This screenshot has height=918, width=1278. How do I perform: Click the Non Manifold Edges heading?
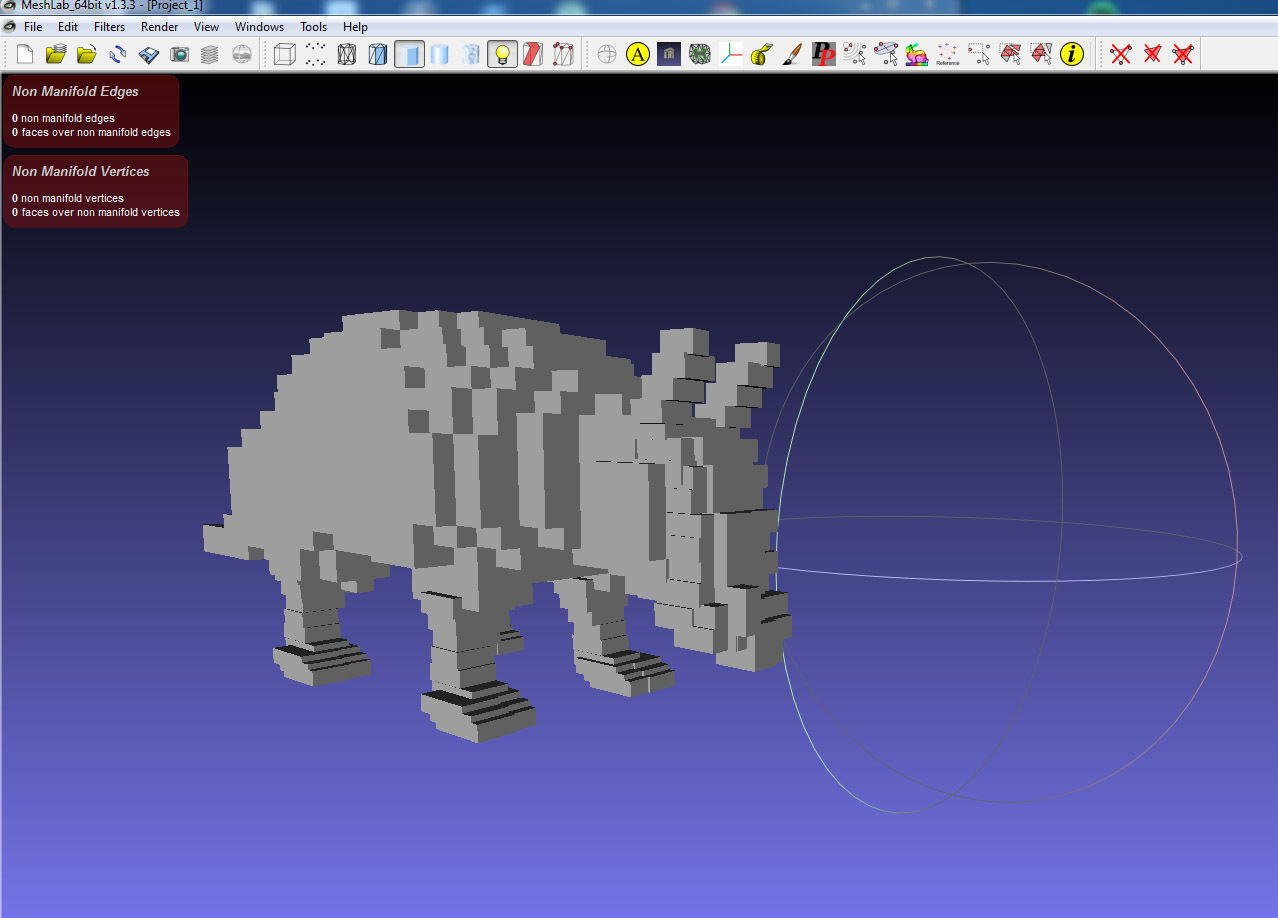[76, 91]
